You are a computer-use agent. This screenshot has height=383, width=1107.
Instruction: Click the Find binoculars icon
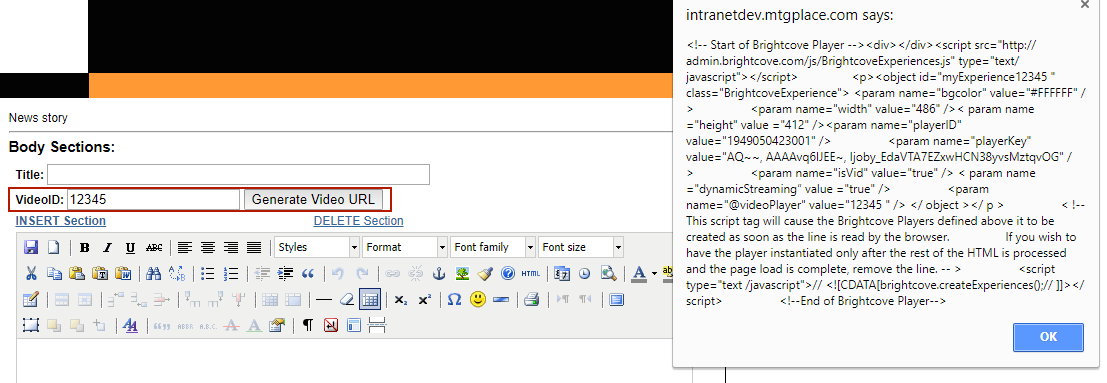154,273
